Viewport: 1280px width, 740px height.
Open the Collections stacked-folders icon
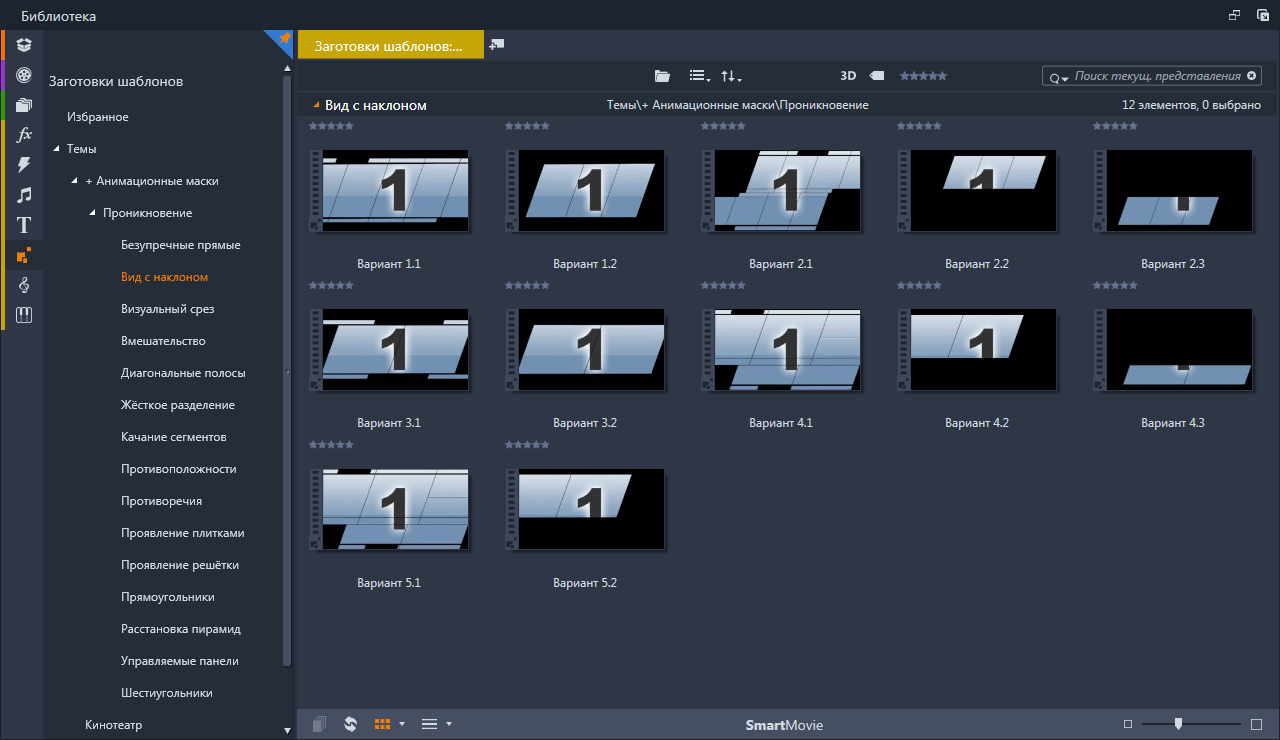(24, 105)
